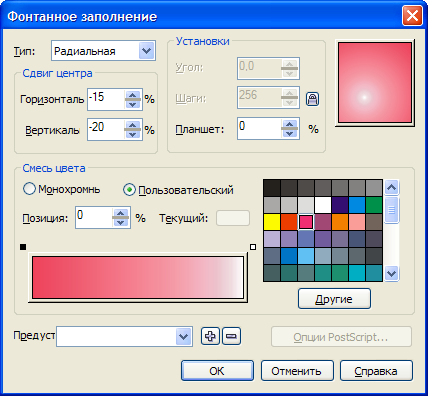Pick the white swatch in the palette
The image size is (428, 396).
coord(323,205)
